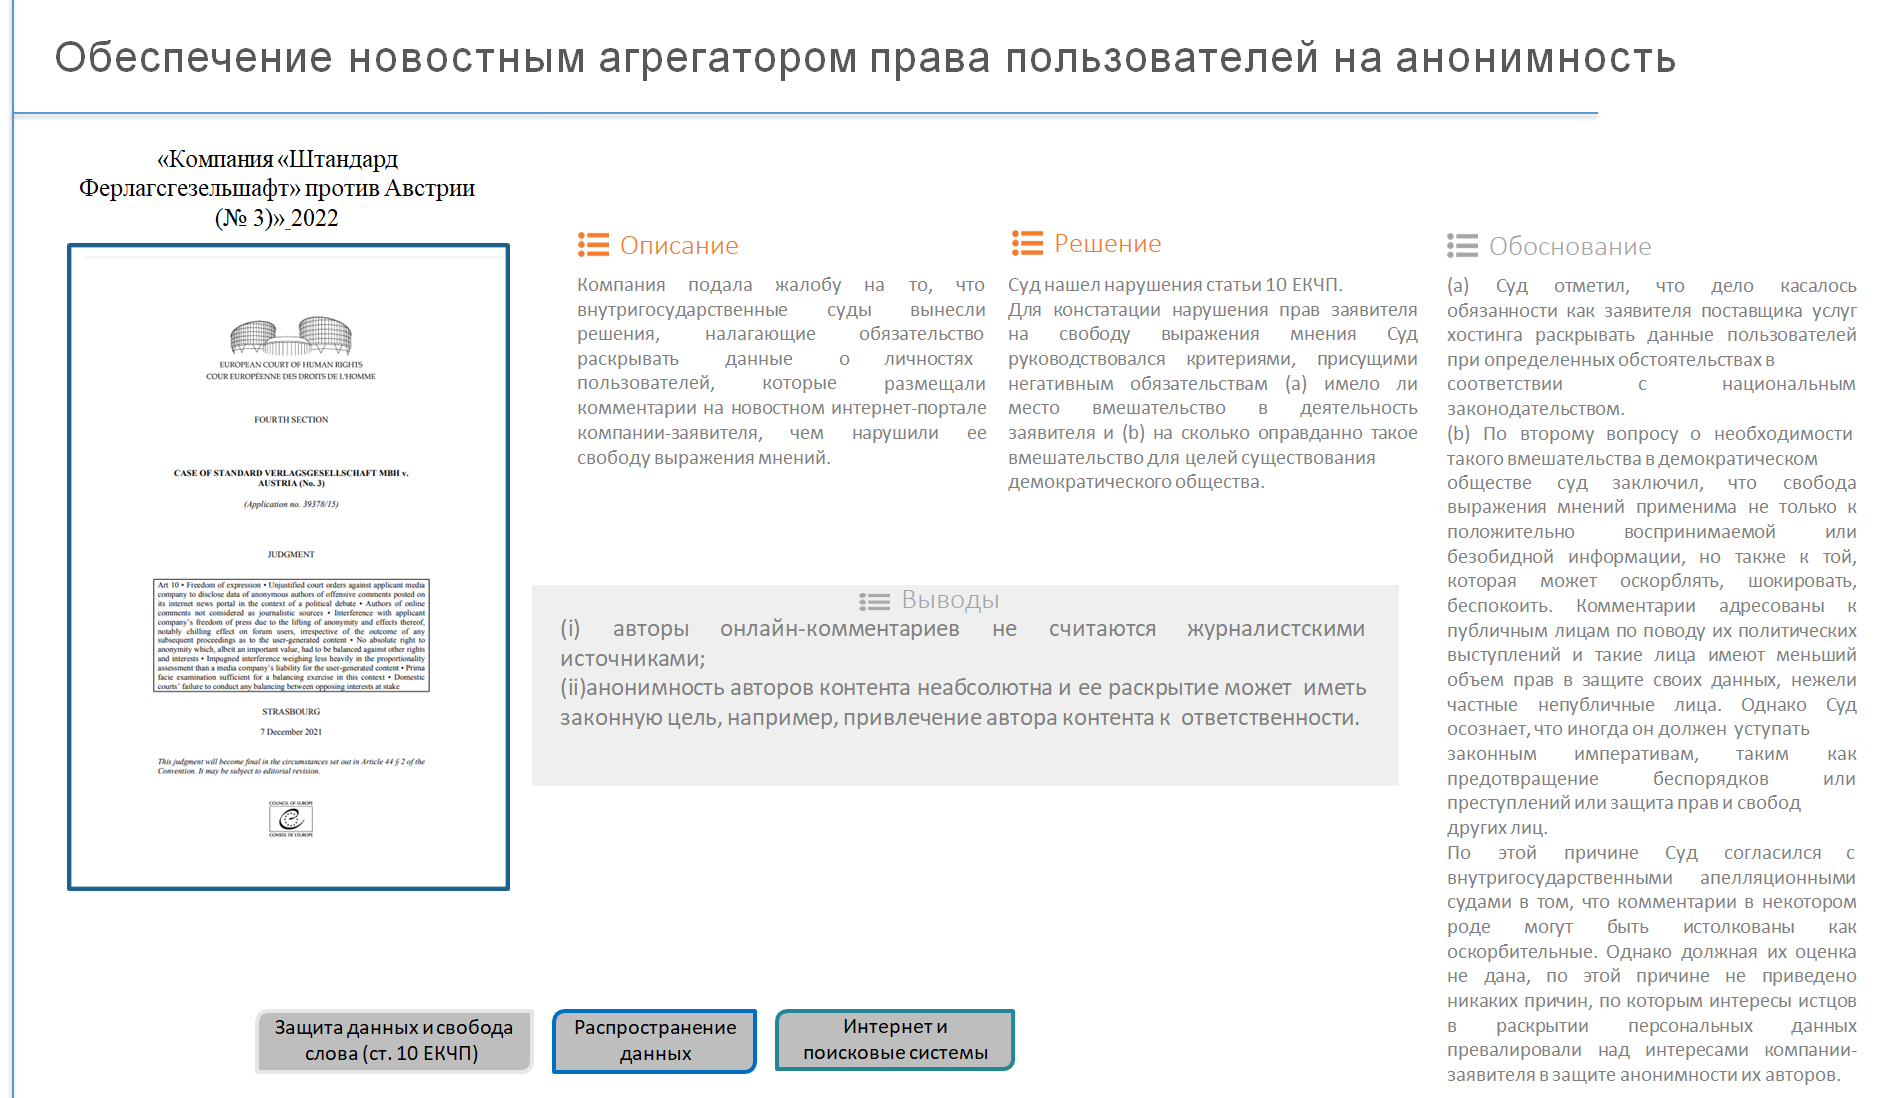This screenshot has height=1098, width=1879.
Task: Click the list icon beside Описание
Action: point(593,245)
